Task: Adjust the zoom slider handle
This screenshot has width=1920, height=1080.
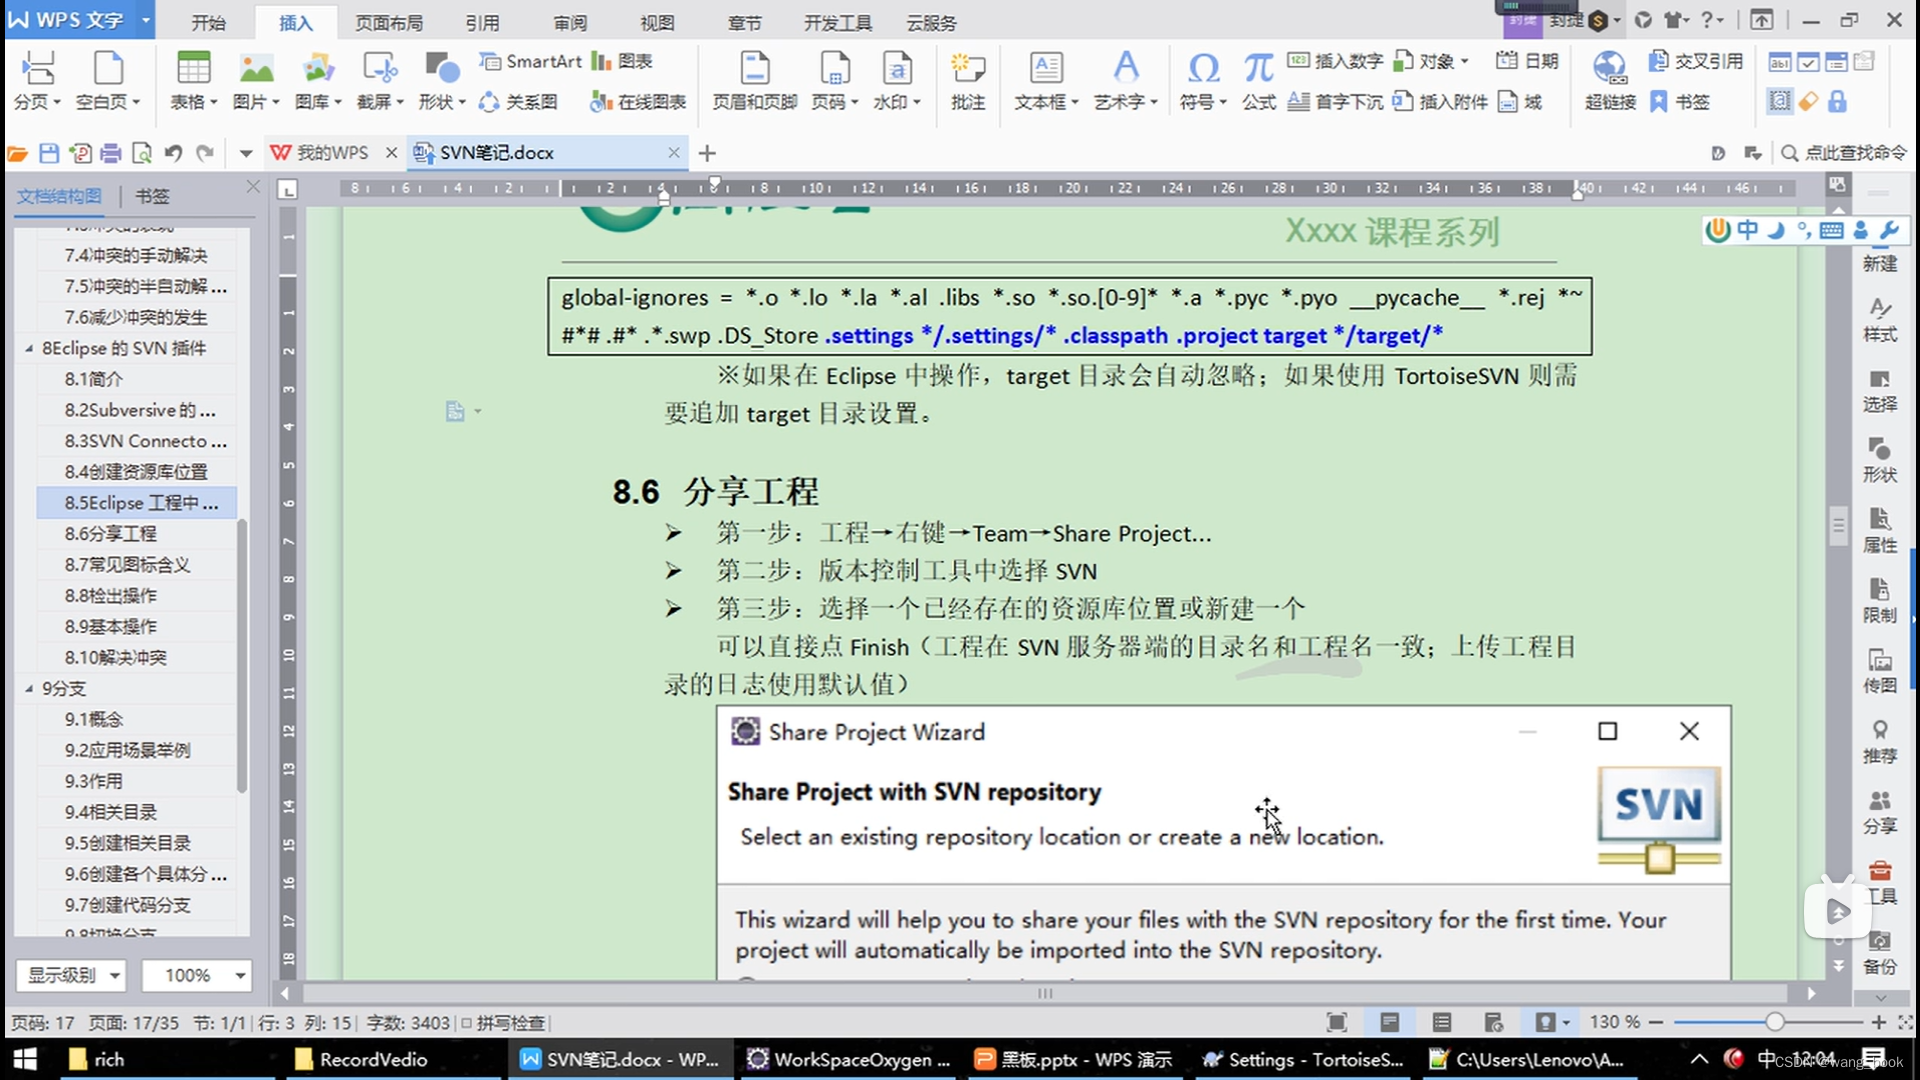Action: tap(1775, 1022)
